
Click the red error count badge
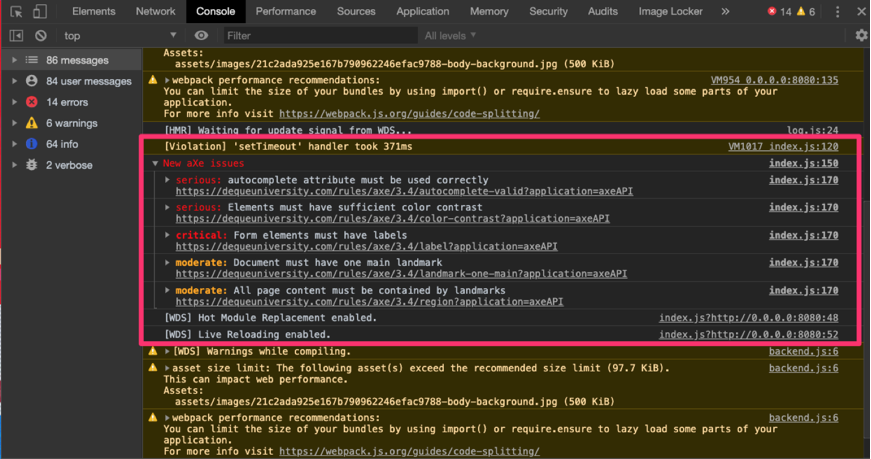click(x=779, y=12)
